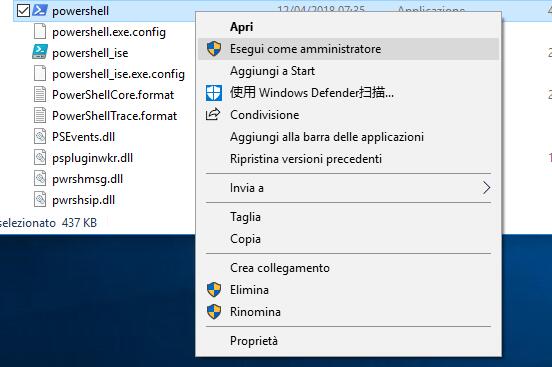Select the pwrshsip.dll file name
Image resolution: width=552 pixels, height=367 pixels.
(83, 200)
